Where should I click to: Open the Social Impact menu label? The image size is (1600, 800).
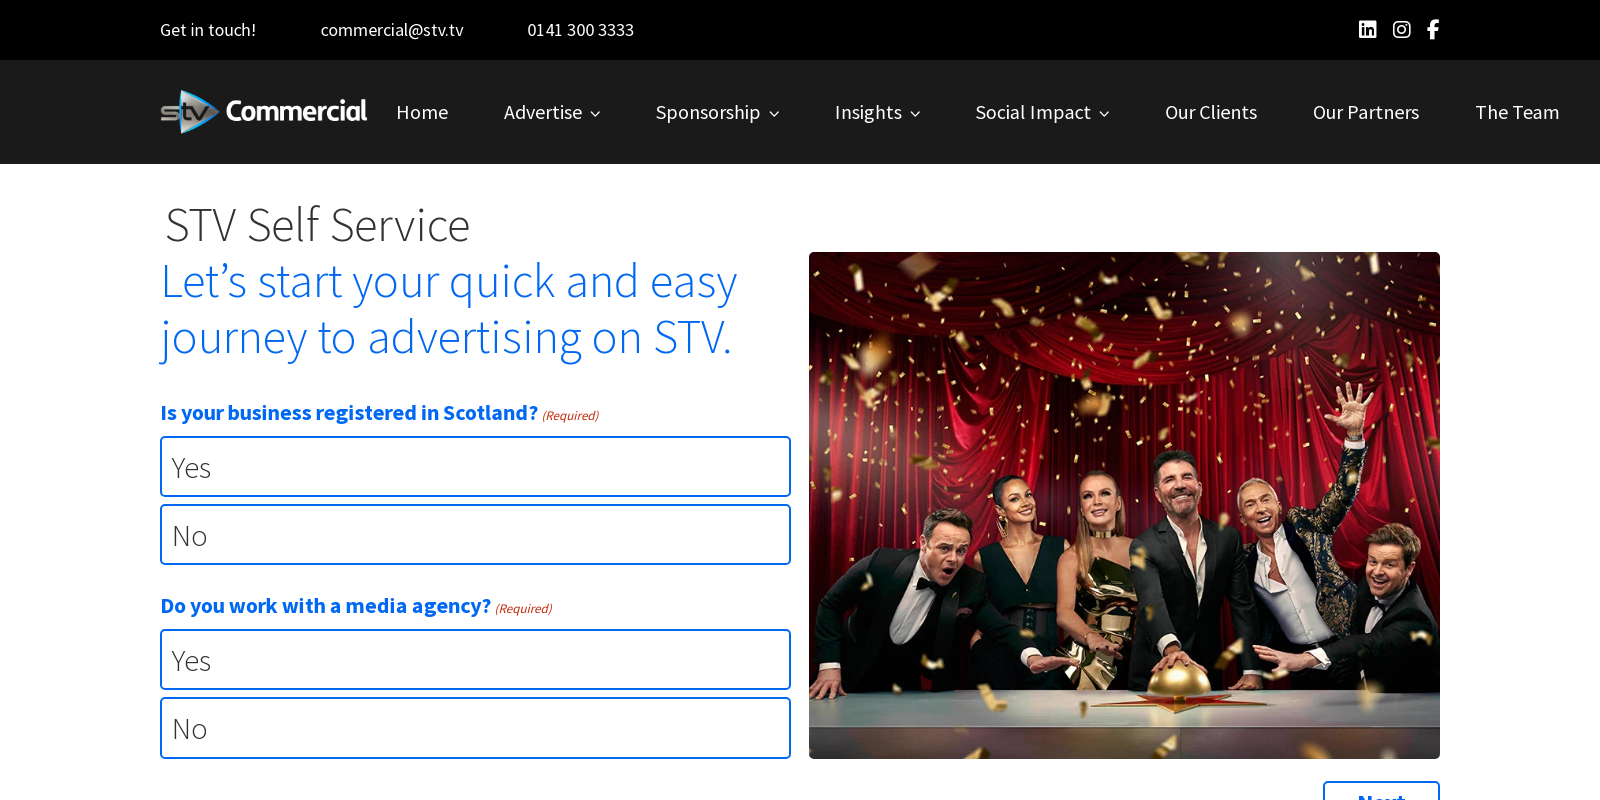(x=1033, y=113)
